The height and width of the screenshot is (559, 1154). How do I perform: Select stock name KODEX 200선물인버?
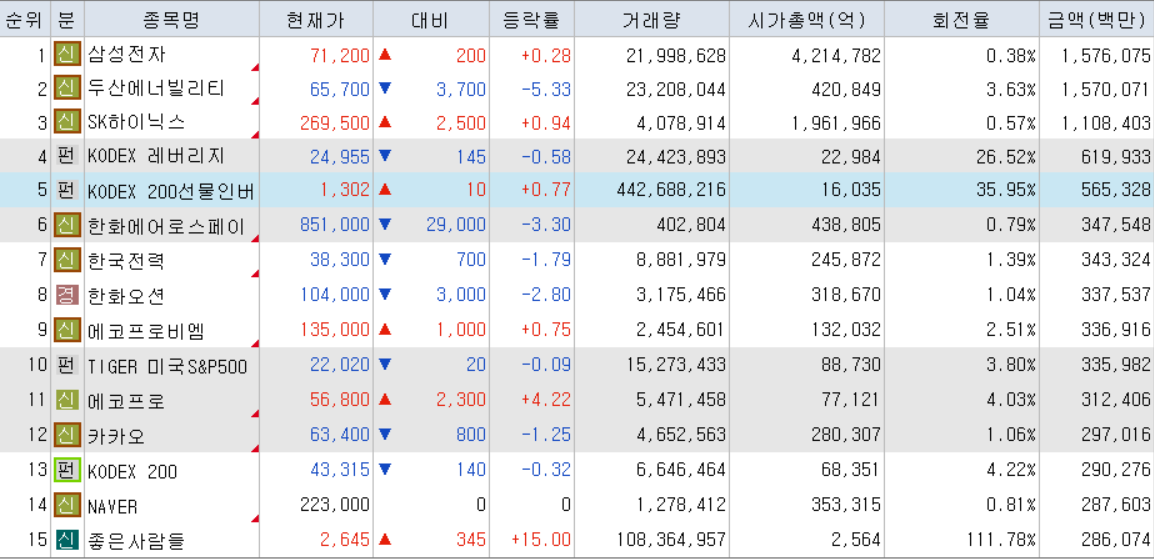pos(171,191)
